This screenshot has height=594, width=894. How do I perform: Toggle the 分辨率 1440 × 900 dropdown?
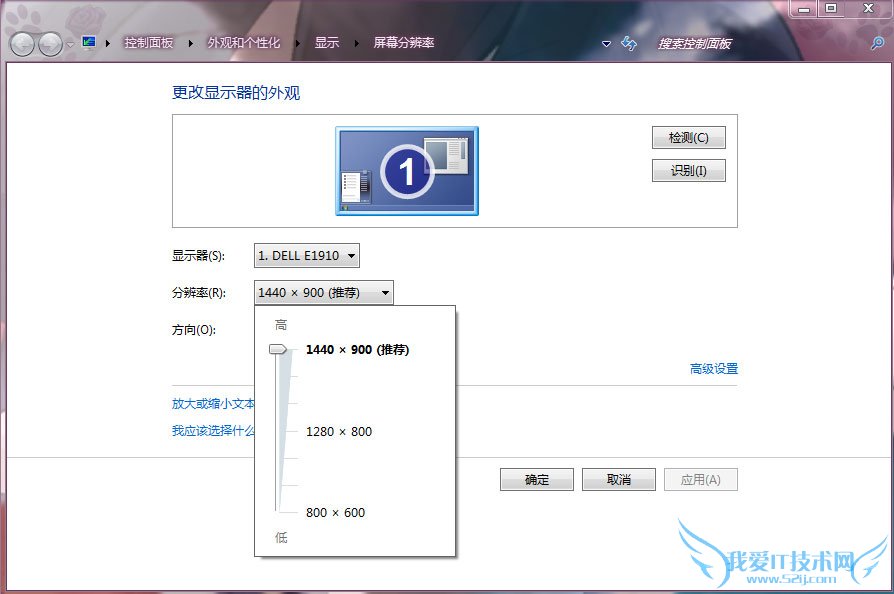click(x=323, y=292)
